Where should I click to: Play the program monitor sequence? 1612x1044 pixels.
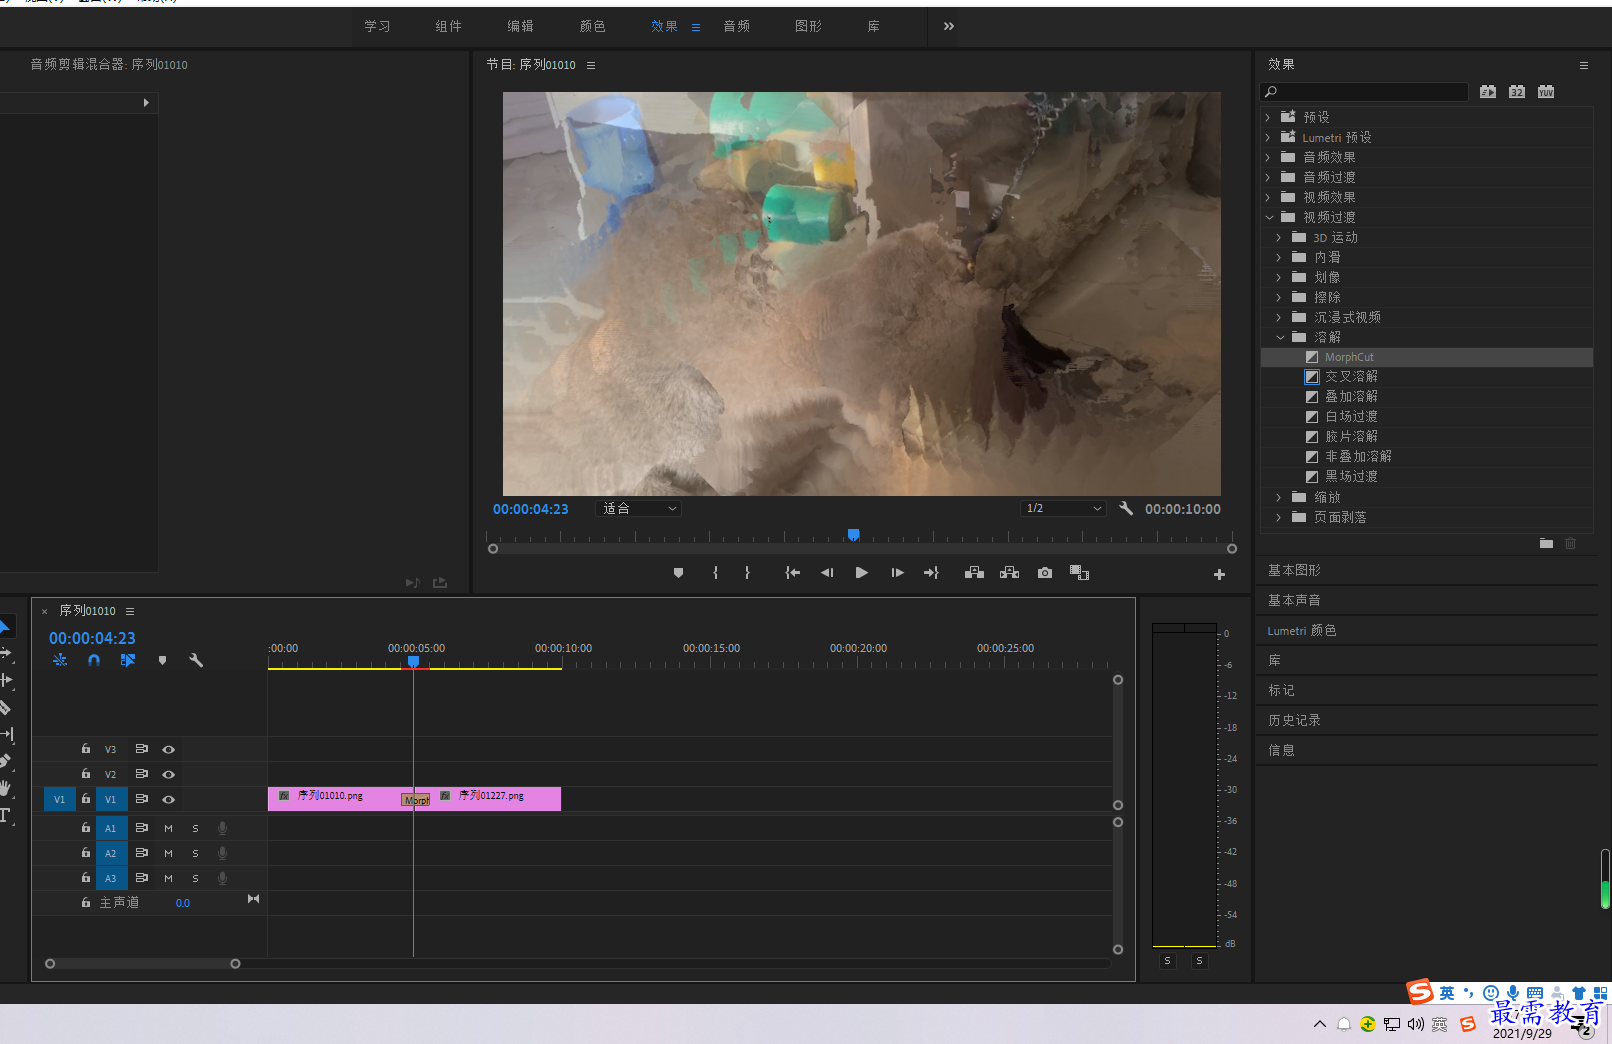[861, 573]
